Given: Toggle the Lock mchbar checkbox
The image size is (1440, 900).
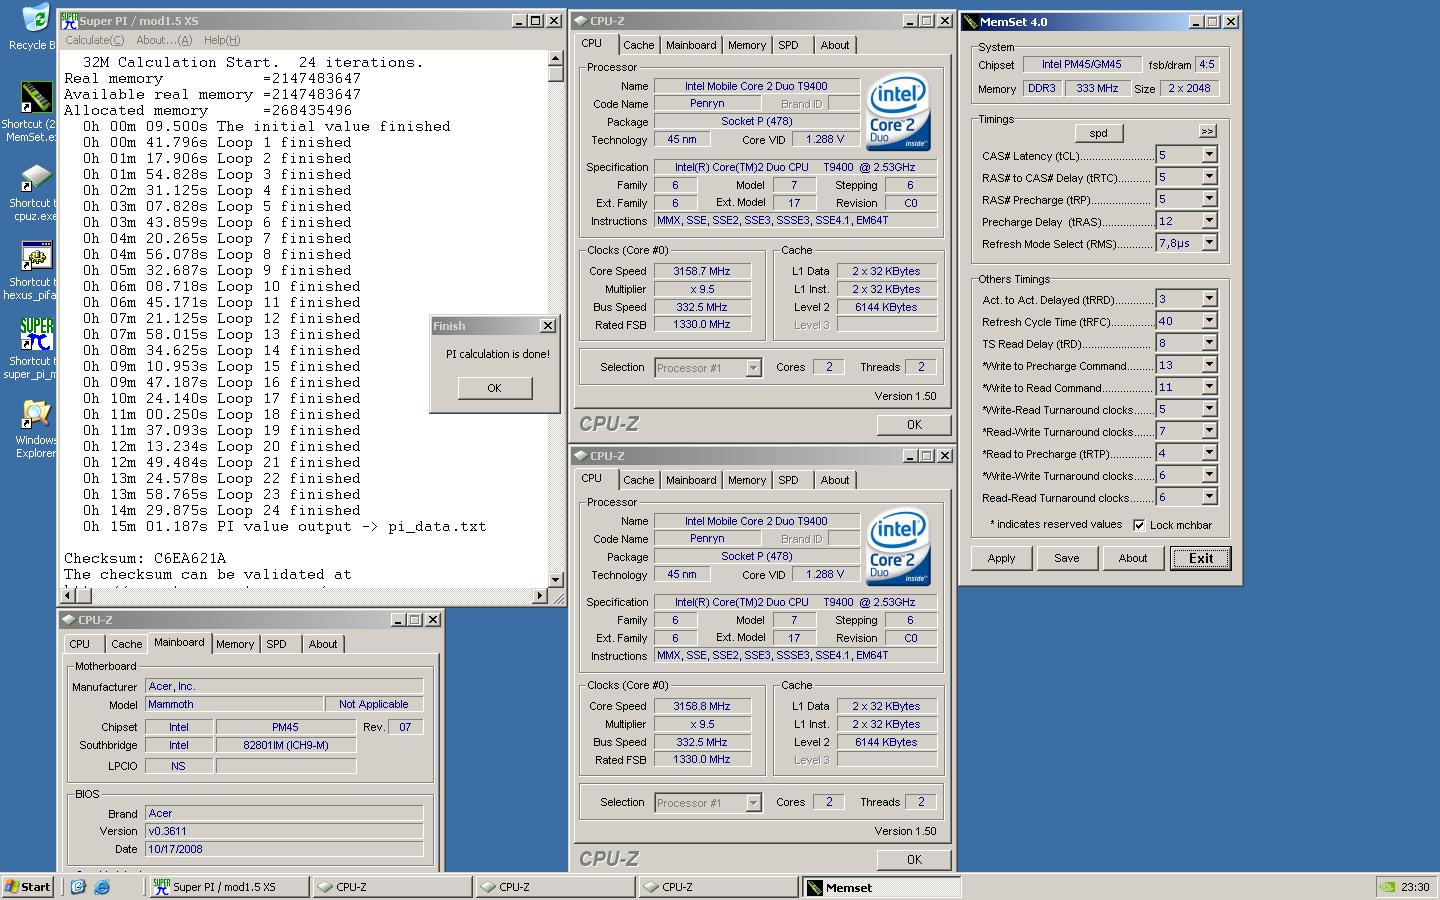Looking at the screenshot, I should point(1138,525).
